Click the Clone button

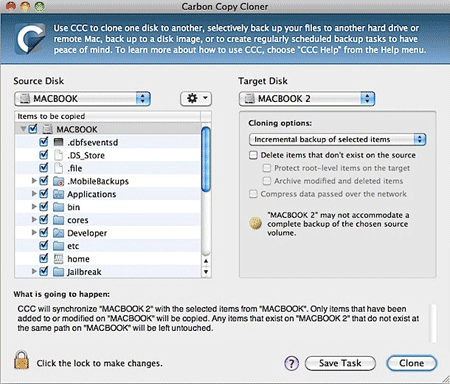[x=412, y=363]
